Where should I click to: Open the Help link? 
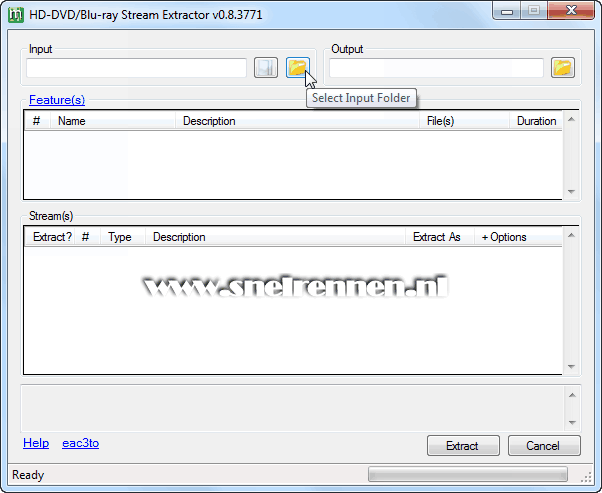click(36, 443)
